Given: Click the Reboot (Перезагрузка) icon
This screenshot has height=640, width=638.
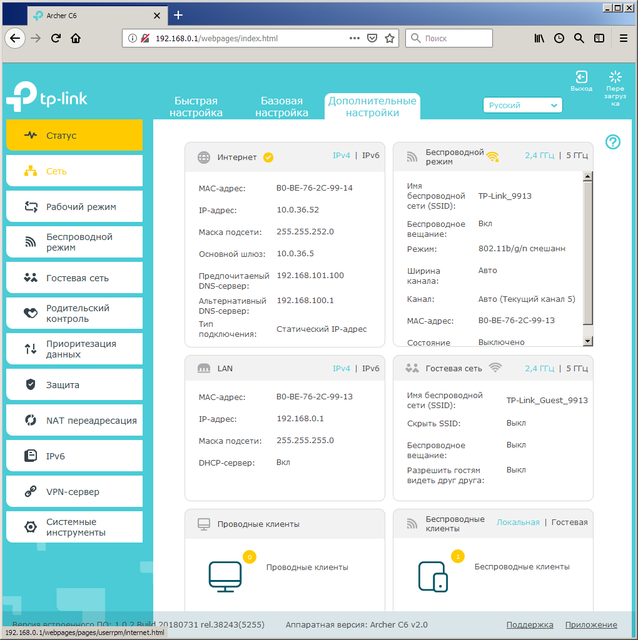Looking at the screenshot, I should pyautogui.click(x=616, y=78).
